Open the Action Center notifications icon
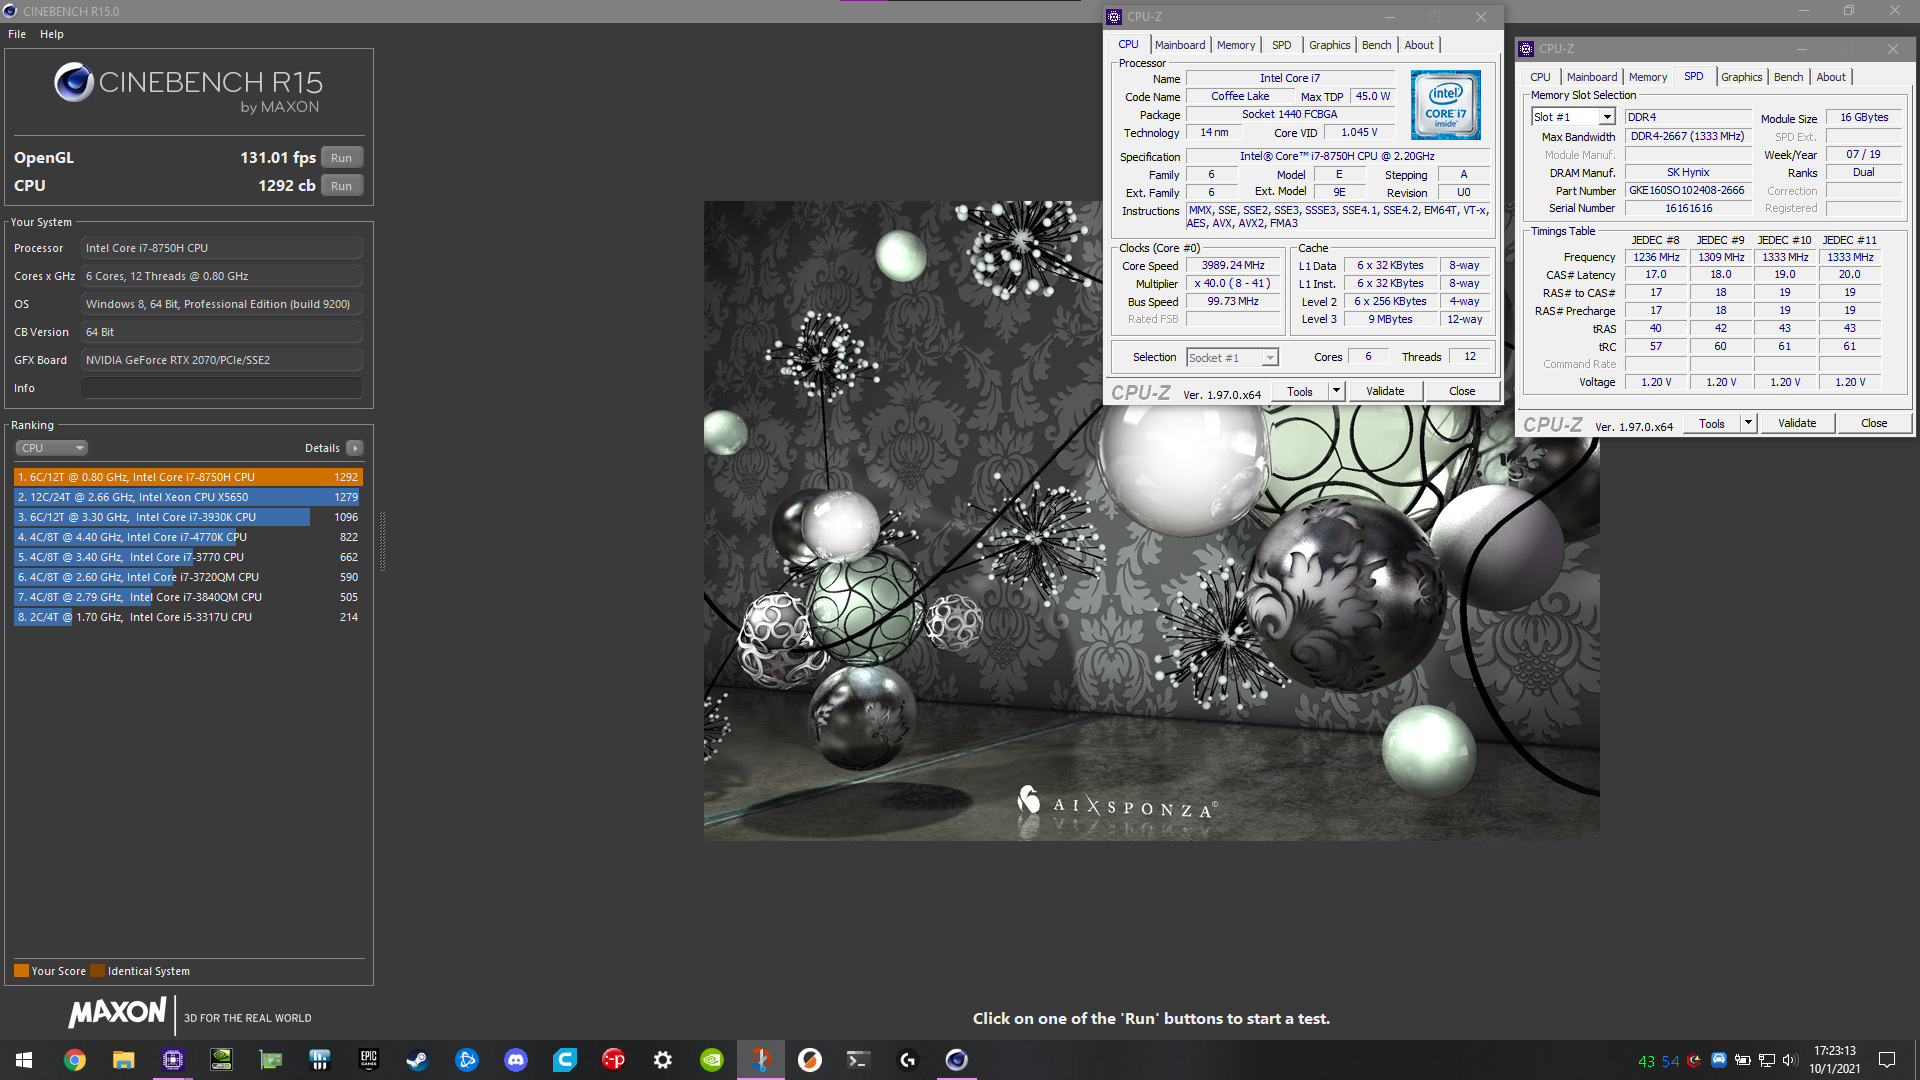This screenshot has width=1920, height=1080. click(1887, 1060)
